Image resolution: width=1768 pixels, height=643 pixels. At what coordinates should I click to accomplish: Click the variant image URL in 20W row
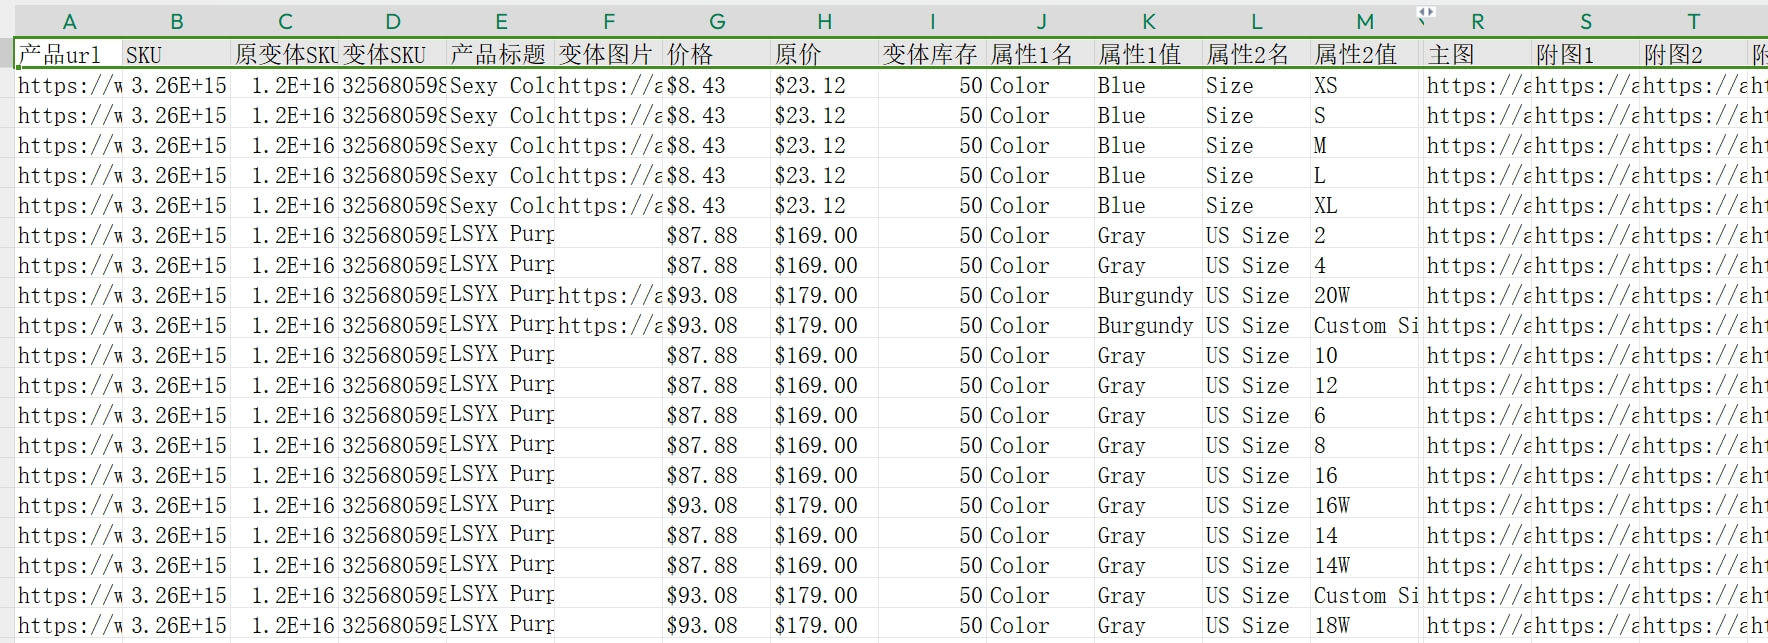[609, 295]
